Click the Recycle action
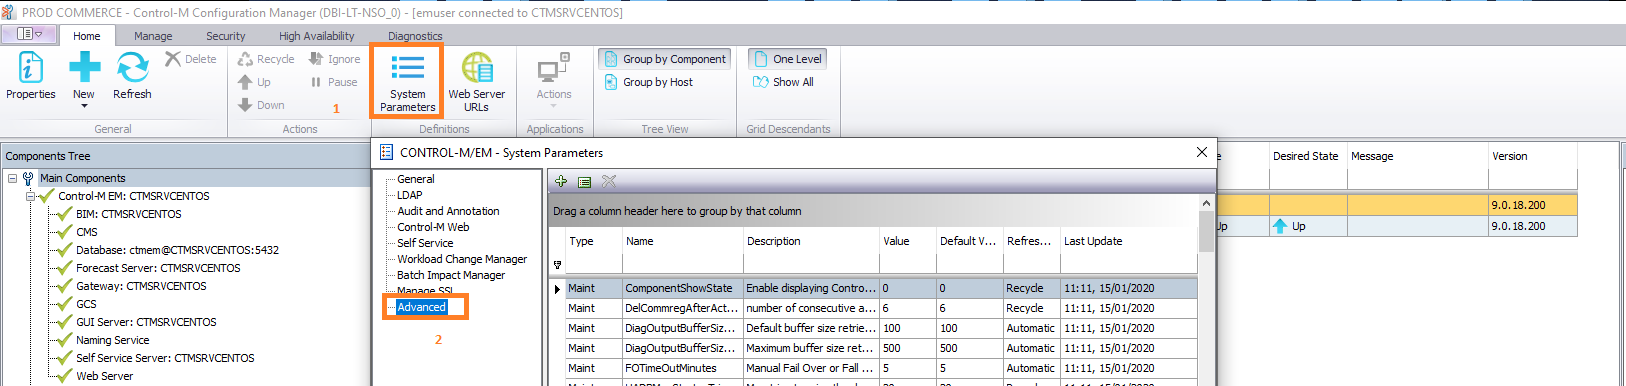 pos(266,59)
